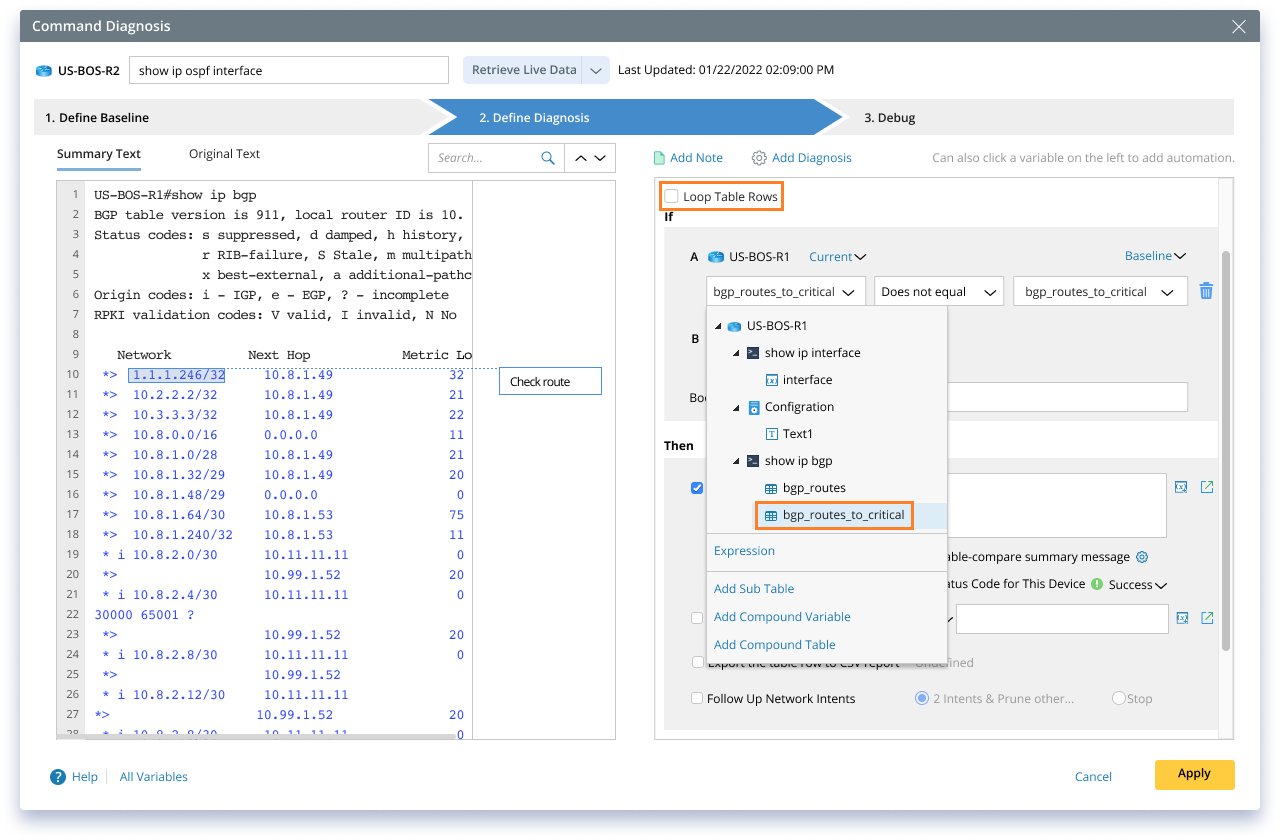Switch to the Summary Text tab
The image size is (1280, 840).
(99, 154)
